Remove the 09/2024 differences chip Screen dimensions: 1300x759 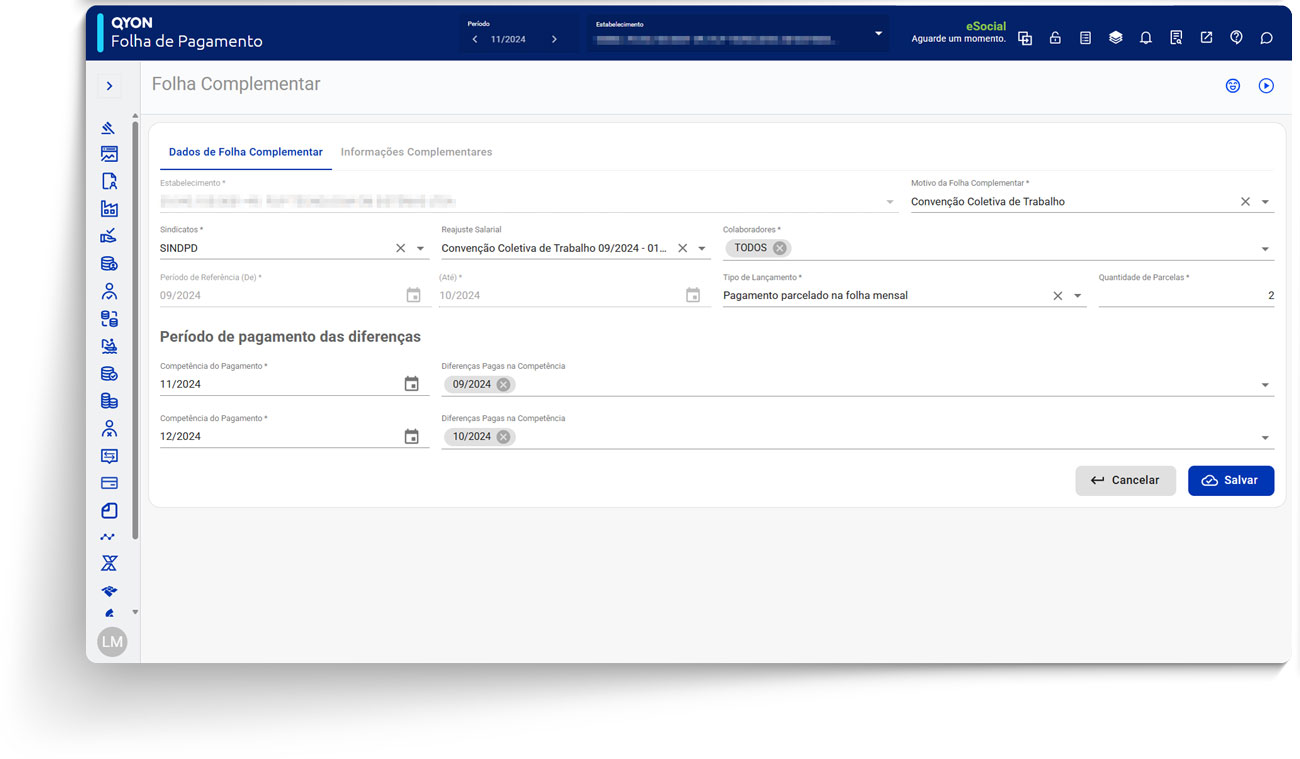click(503, 384)
